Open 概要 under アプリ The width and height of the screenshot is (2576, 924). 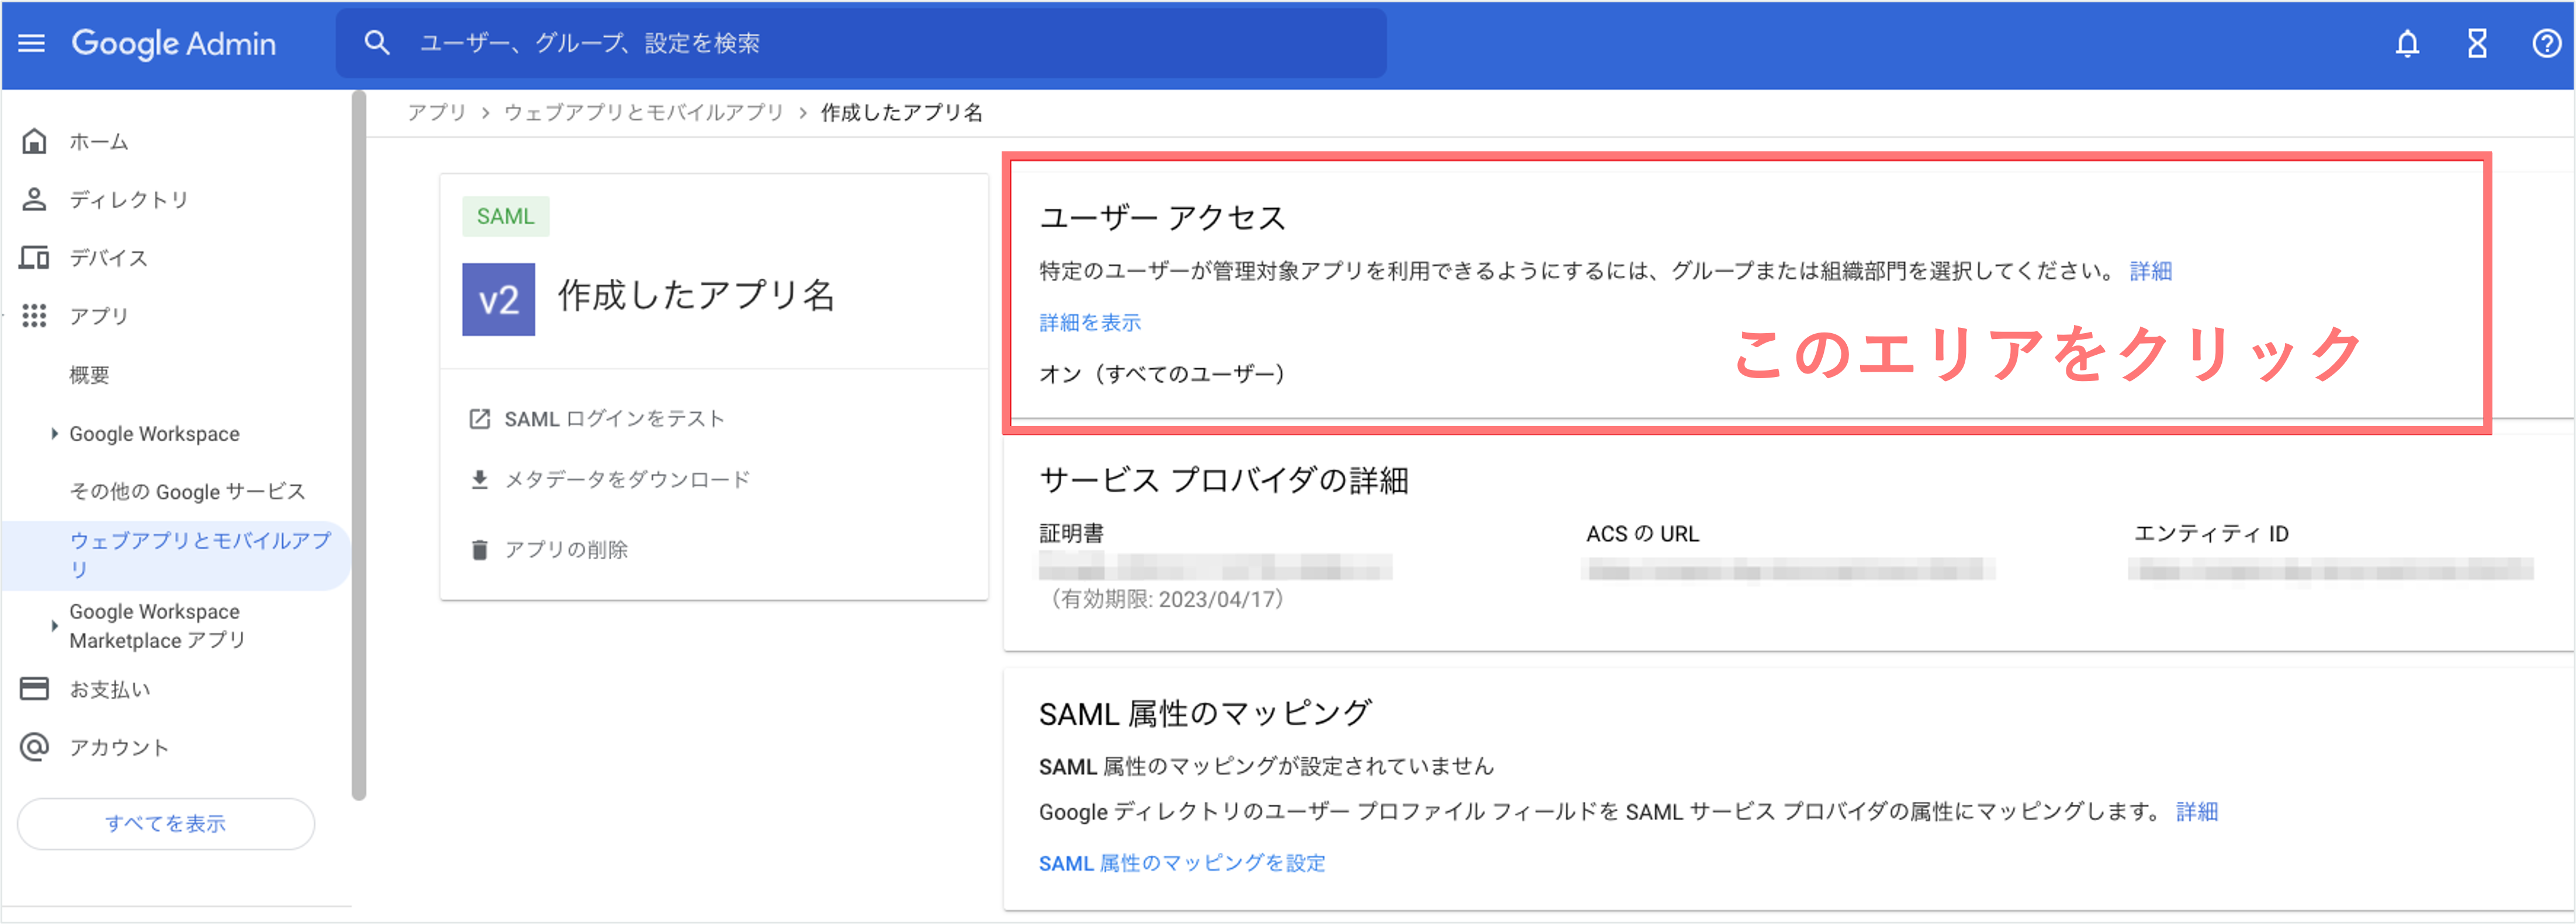pos(89,375)
